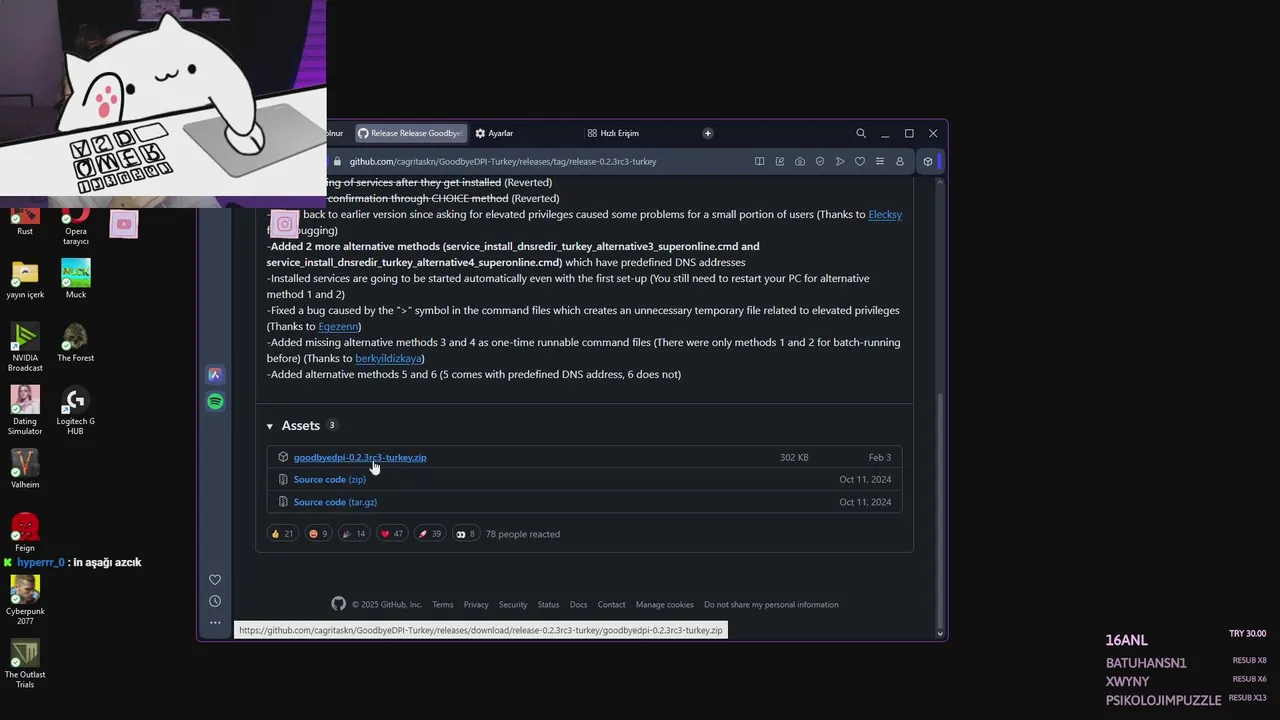Open new tab with plus button
The width and height of the screenshot is (1280, 720).
[x=708, y=133]
